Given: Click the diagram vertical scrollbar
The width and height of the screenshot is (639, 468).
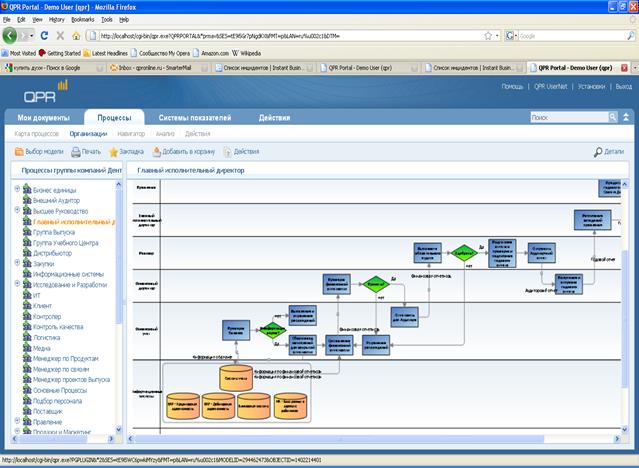Looking at the screenshot, I should (x=625, y=318).
